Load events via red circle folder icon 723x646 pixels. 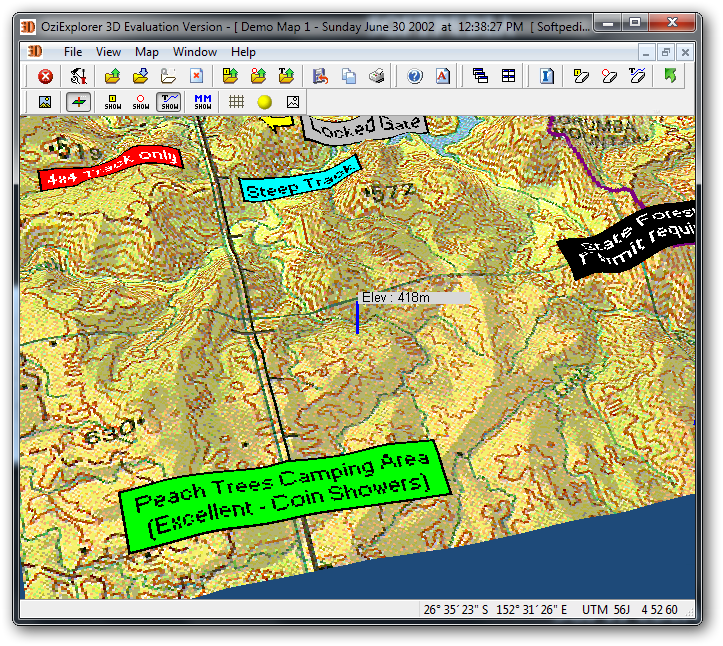(x=258, y=76)
